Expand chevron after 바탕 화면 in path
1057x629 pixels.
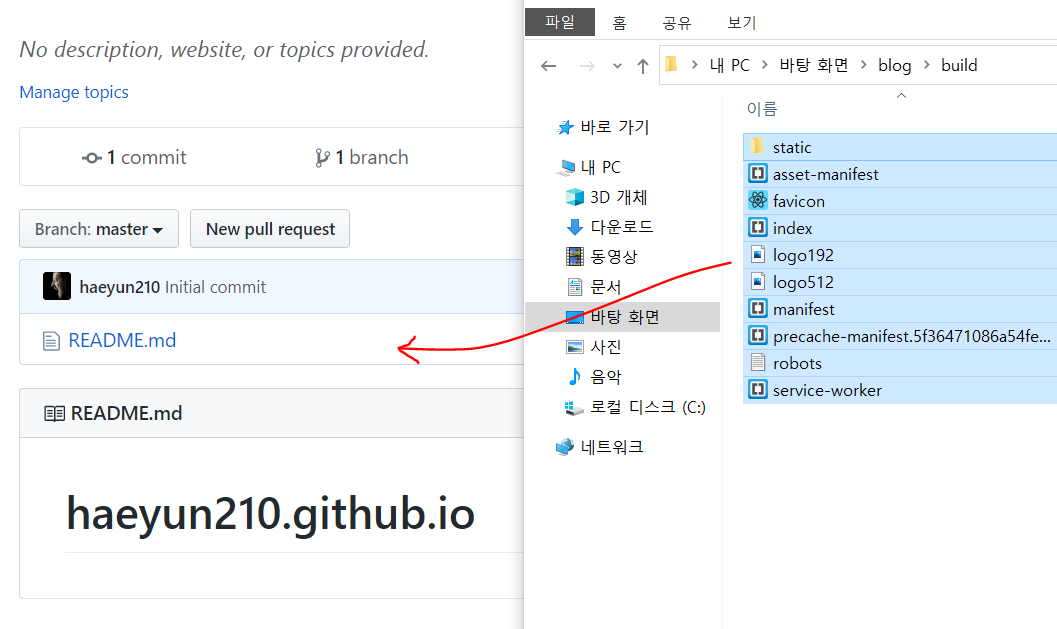coord(863,65)
